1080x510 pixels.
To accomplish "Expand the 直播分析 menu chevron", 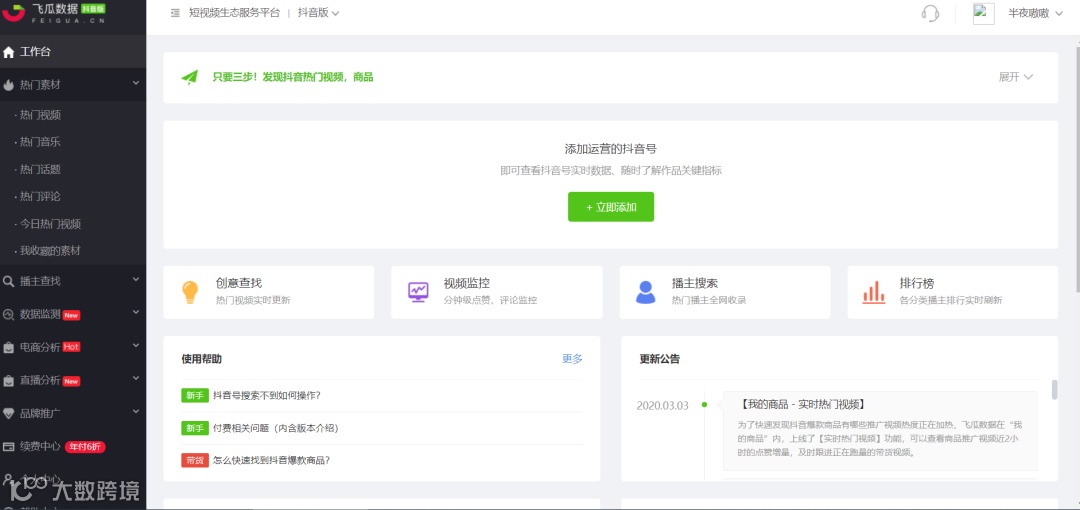I will point(136,379).
